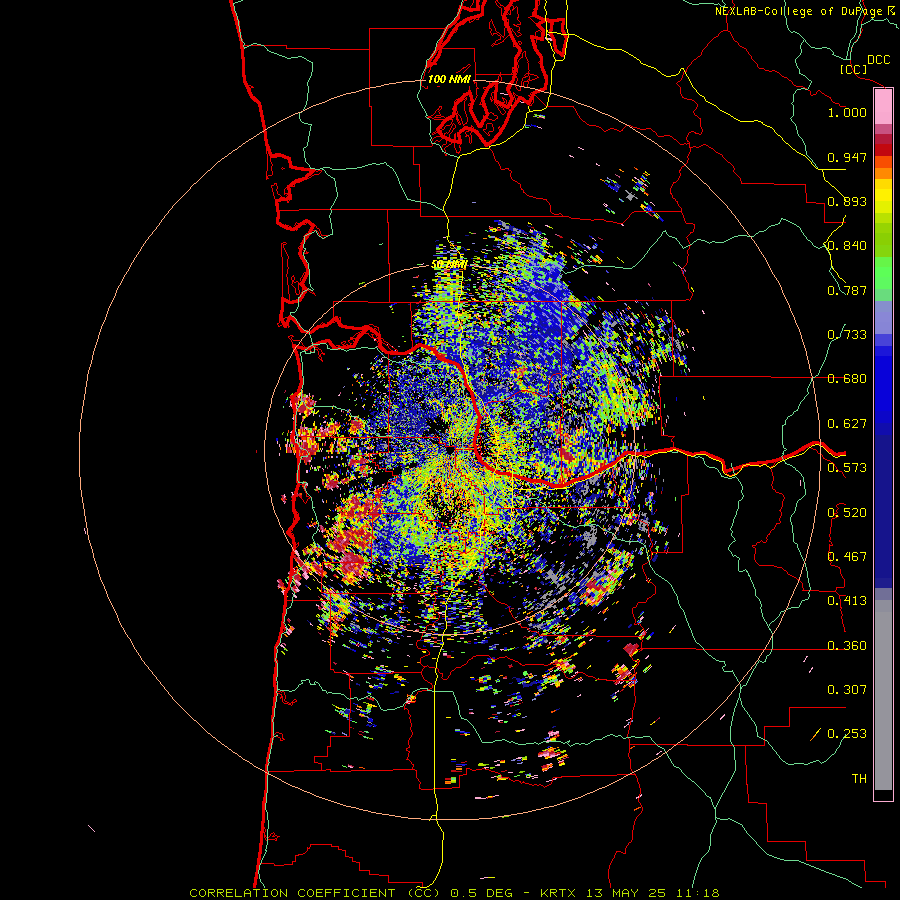Select the 0.947 scale value

pos(847,157)
